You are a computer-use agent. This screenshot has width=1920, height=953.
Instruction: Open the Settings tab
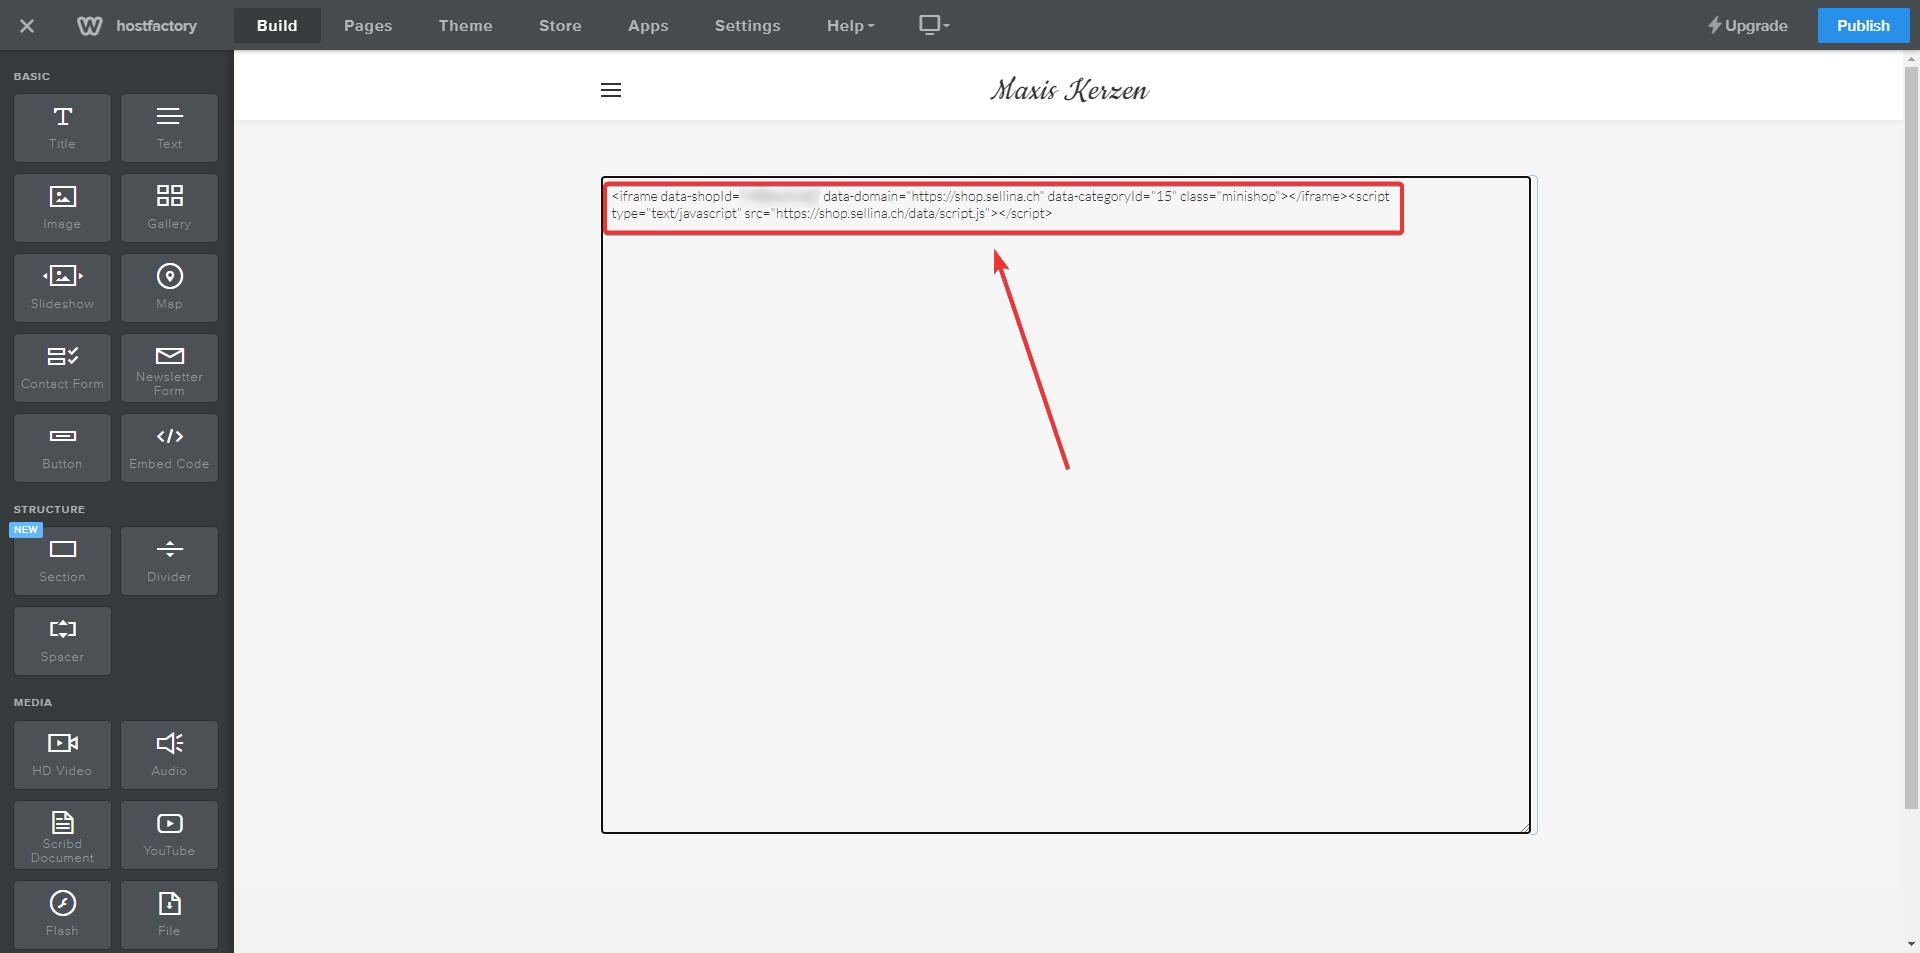(747, 26)
